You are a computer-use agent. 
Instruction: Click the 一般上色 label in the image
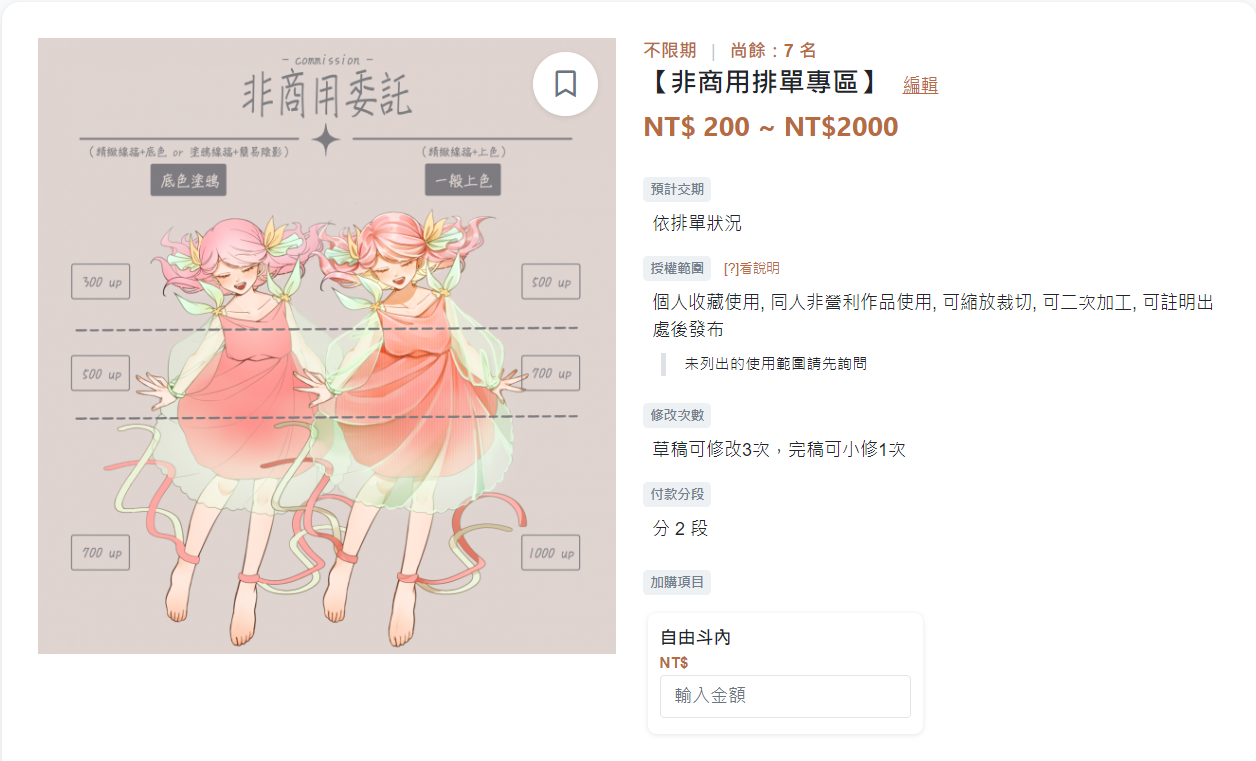[x=463, y=181]
